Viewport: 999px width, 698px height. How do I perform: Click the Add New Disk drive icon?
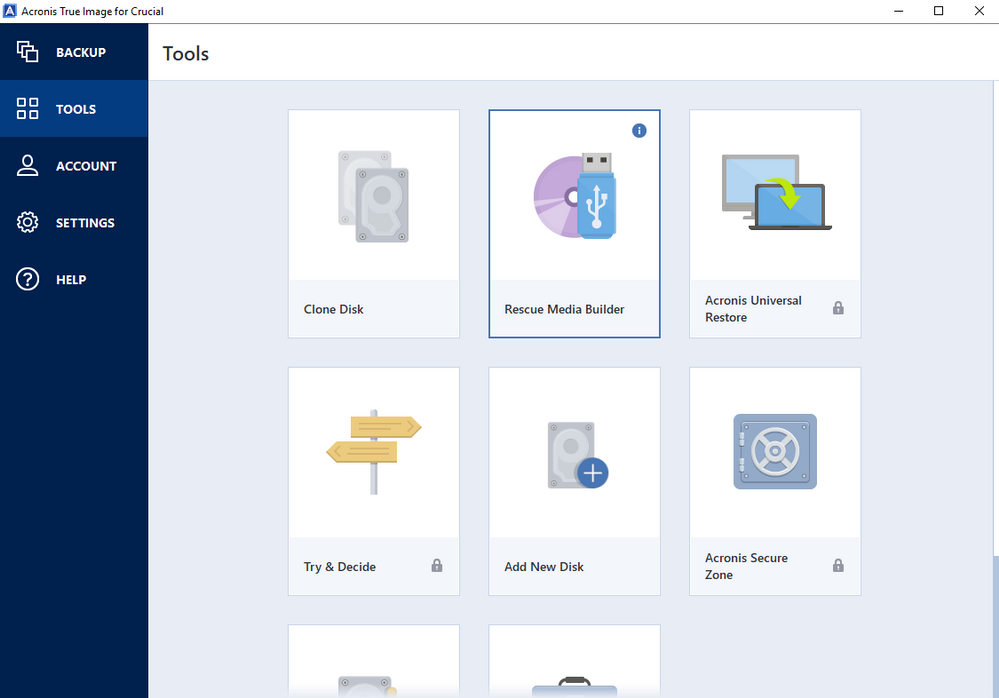coord(574,452)
